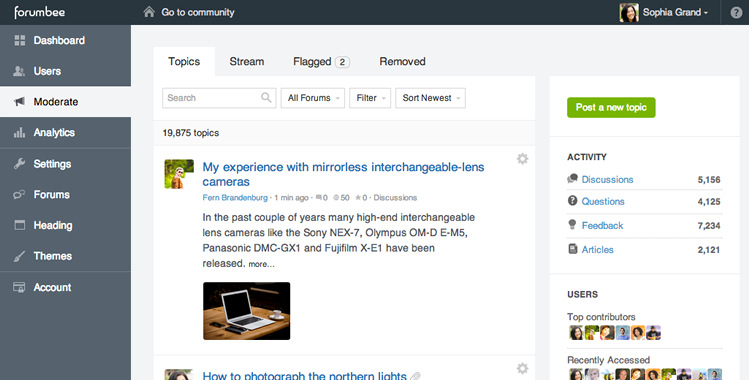Click the forumbee logo
The width and height of the screenshot is (749, 380).
(x=40, y=12)
